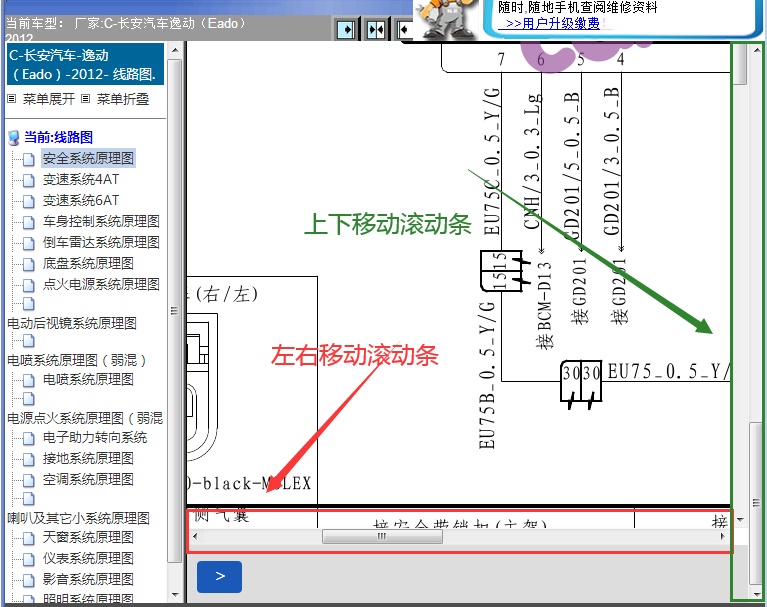Image resolution: width=767 pixels, height=607 pixels.
Task: Select 车身控制系统原理图 entry
Action: coord(101,222)
